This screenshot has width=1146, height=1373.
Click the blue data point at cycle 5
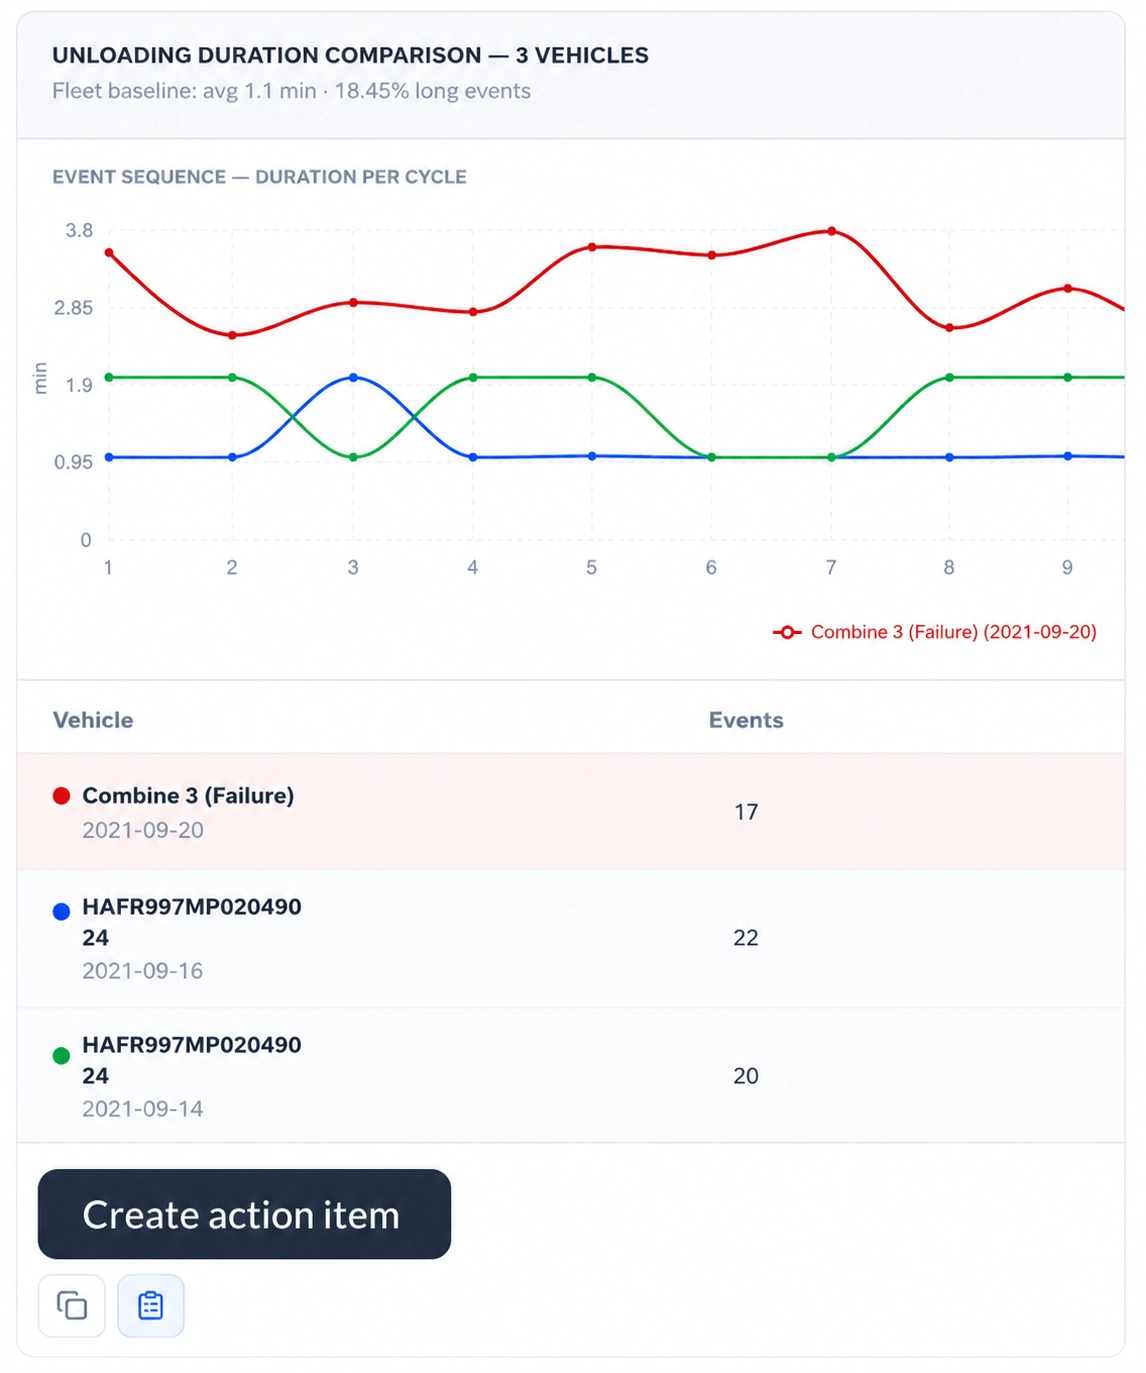(592, 456)
